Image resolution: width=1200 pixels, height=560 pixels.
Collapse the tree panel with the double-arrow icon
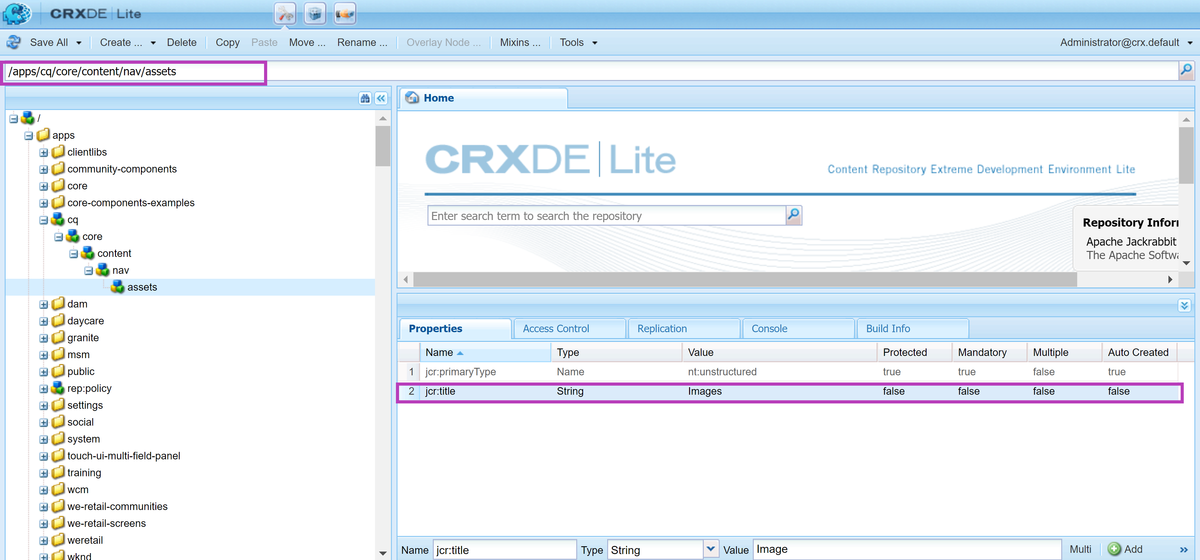tap(381, 98)
